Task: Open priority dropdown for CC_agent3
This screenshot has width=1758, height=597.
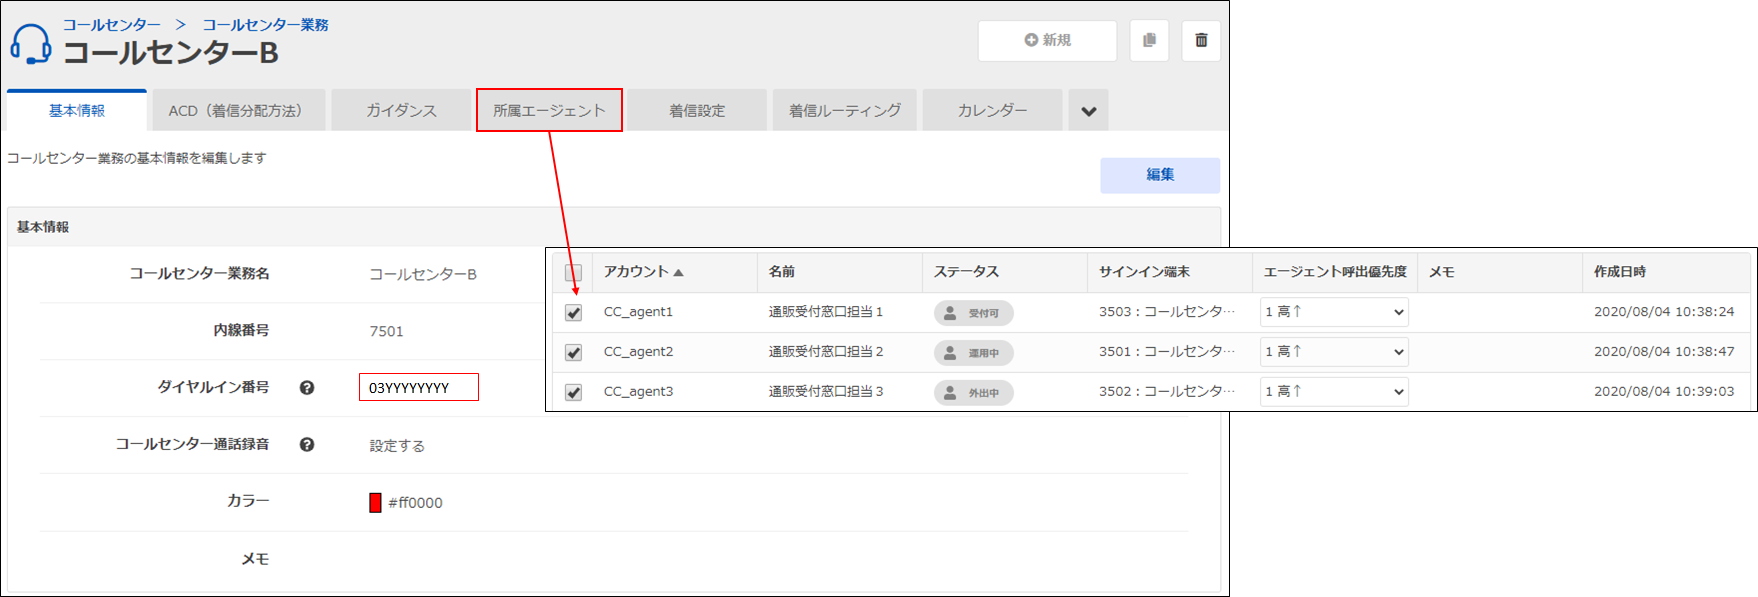Action: point(1334,392)
